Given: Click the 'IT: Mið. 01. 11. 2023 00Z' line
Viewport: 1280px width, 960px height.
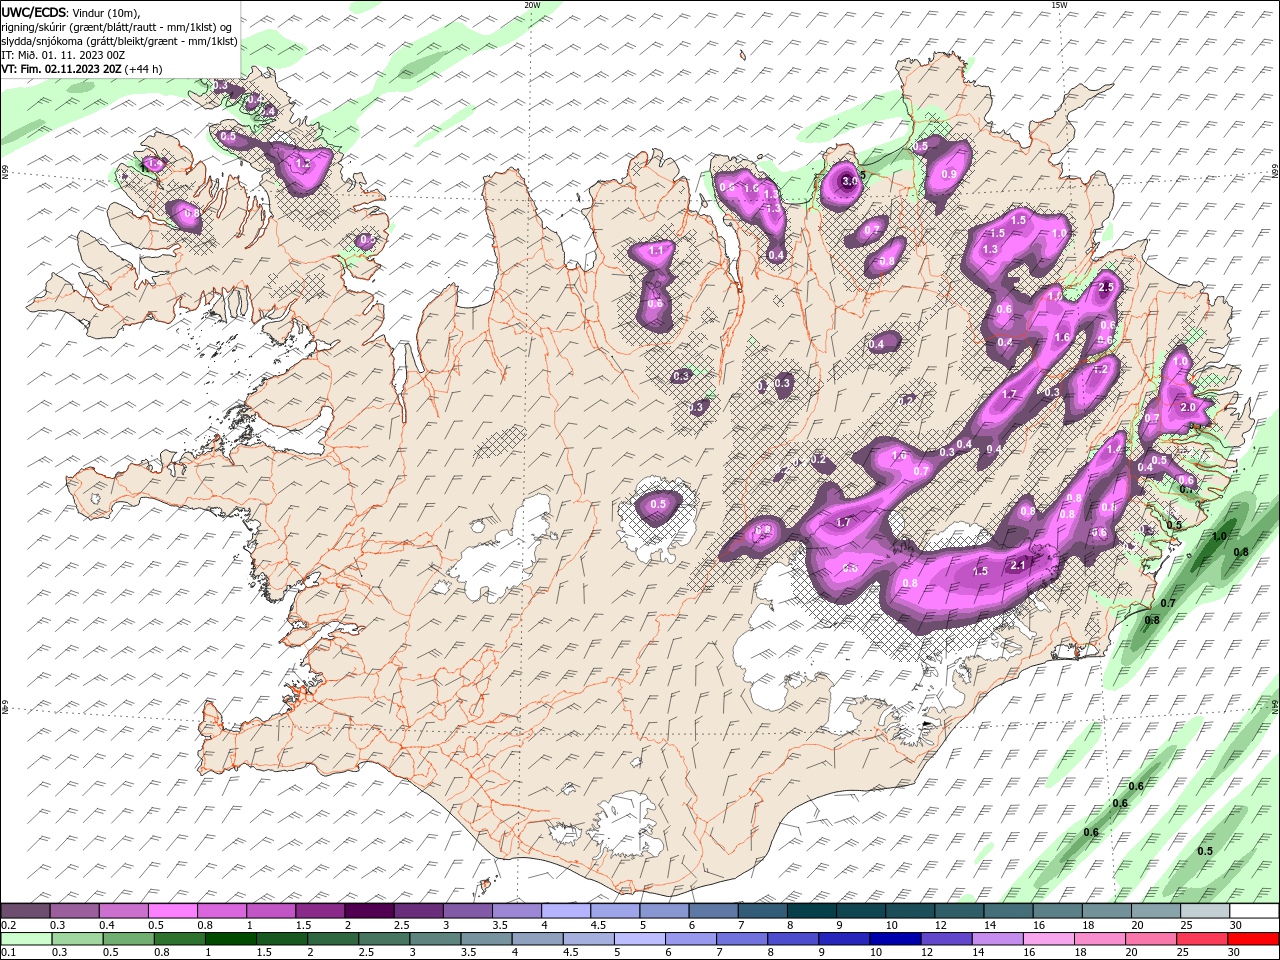Looking at the screenshot, I should tap(61, 55).
